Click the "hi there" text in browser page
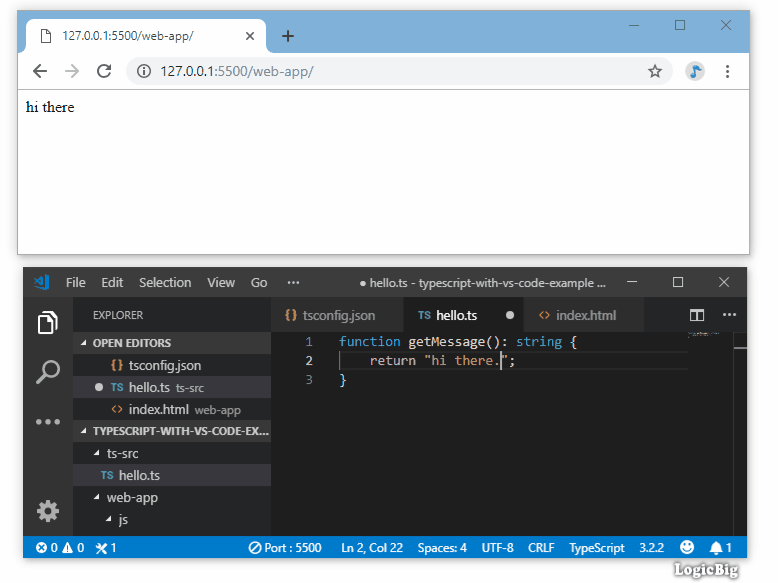The width and height of the screenshot is (778, 583). (50, 107)
